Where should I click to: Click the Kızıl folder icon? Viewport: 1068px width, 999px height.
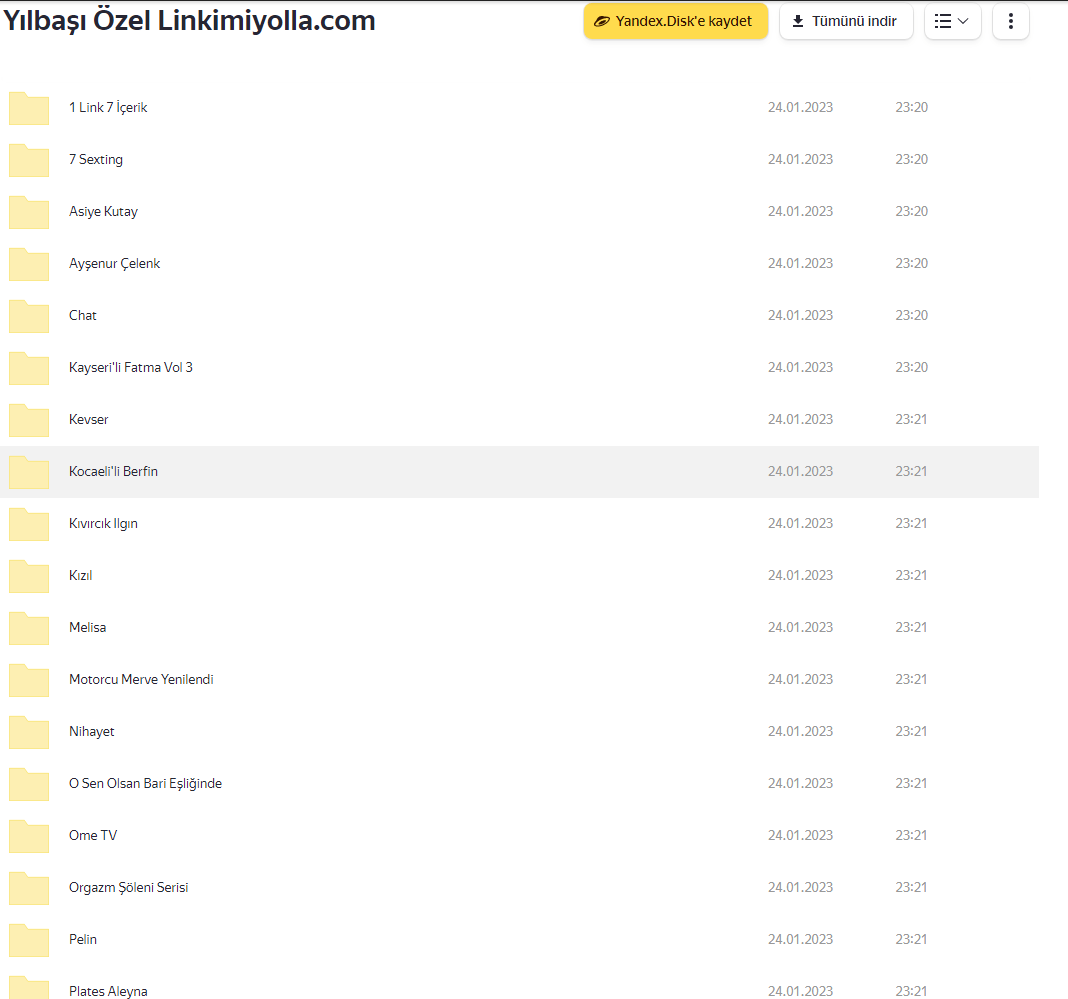[29, 576]
